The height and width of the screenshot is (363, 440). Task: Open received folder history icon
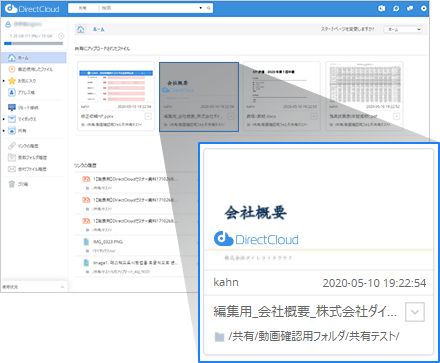(x=12, y=157)
